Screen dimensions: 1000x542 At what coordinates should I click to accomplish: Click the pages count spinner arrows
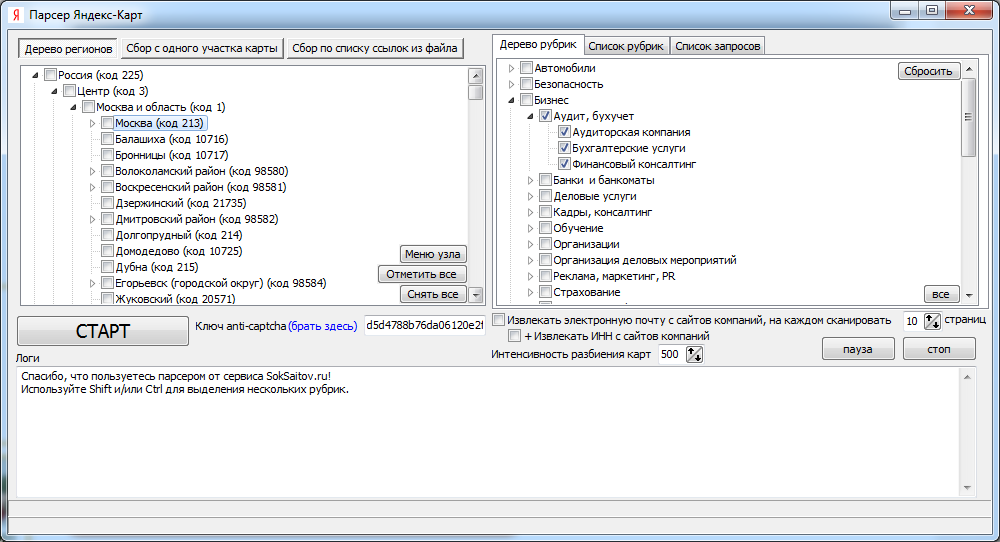click(x=932, y=321)
